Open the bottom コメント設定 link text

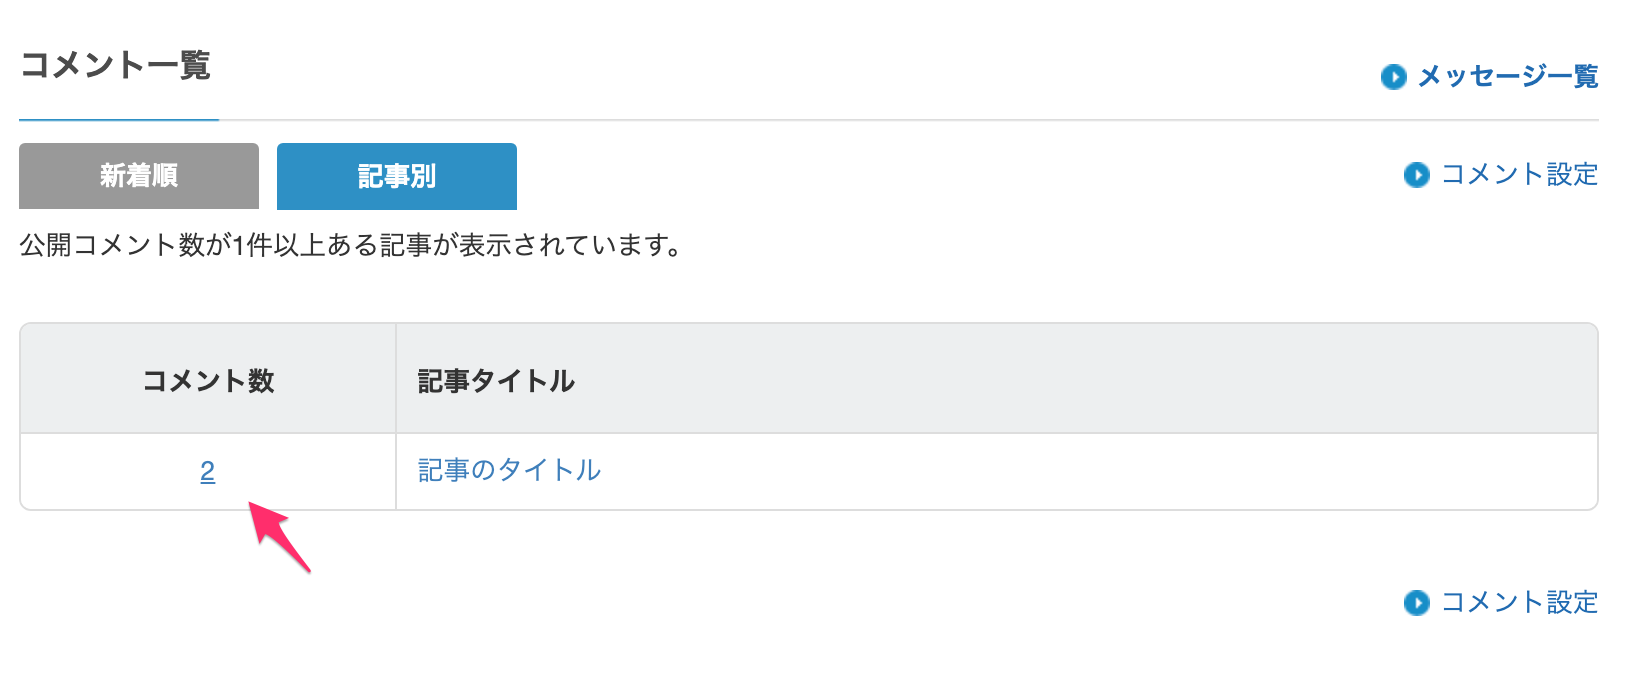coord(1519,603)
